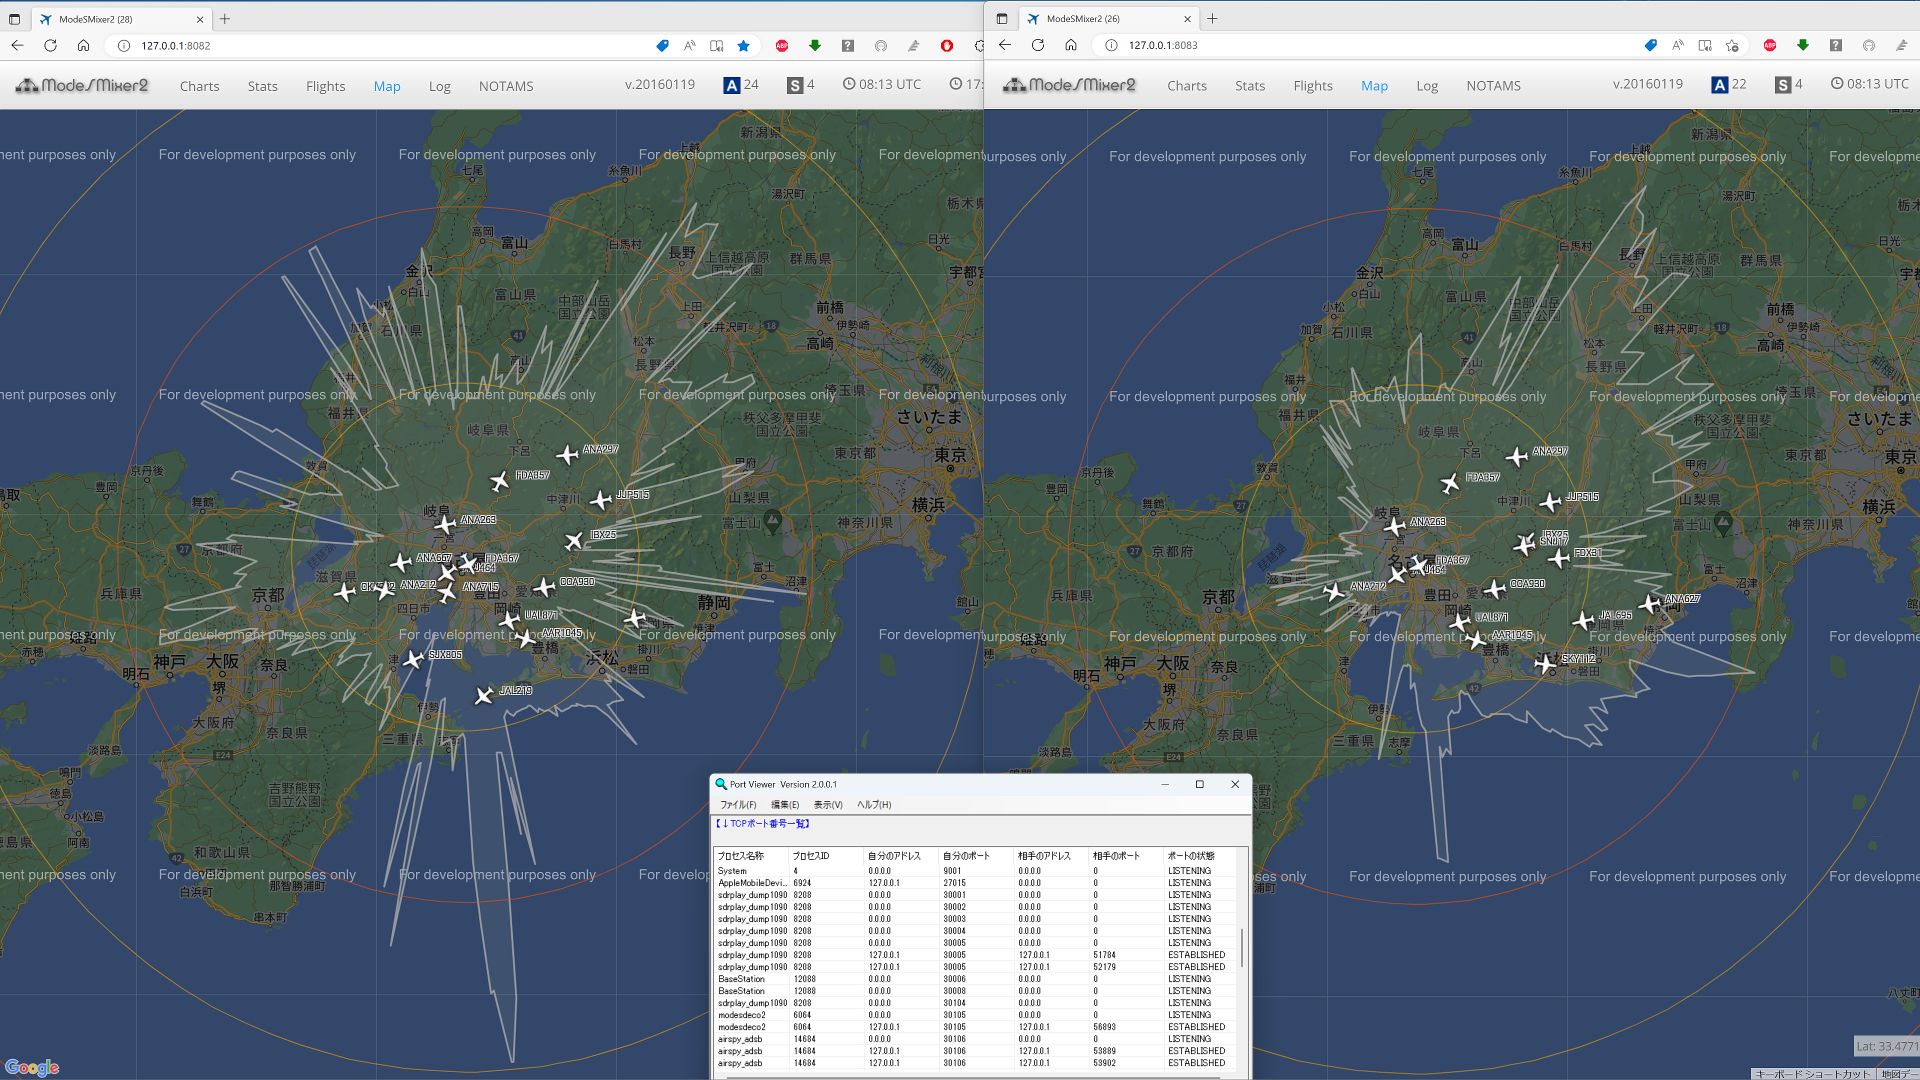This screenshot has width=1920, height=1080.
Task: Open the Charts page in left window
Action: 199,86
